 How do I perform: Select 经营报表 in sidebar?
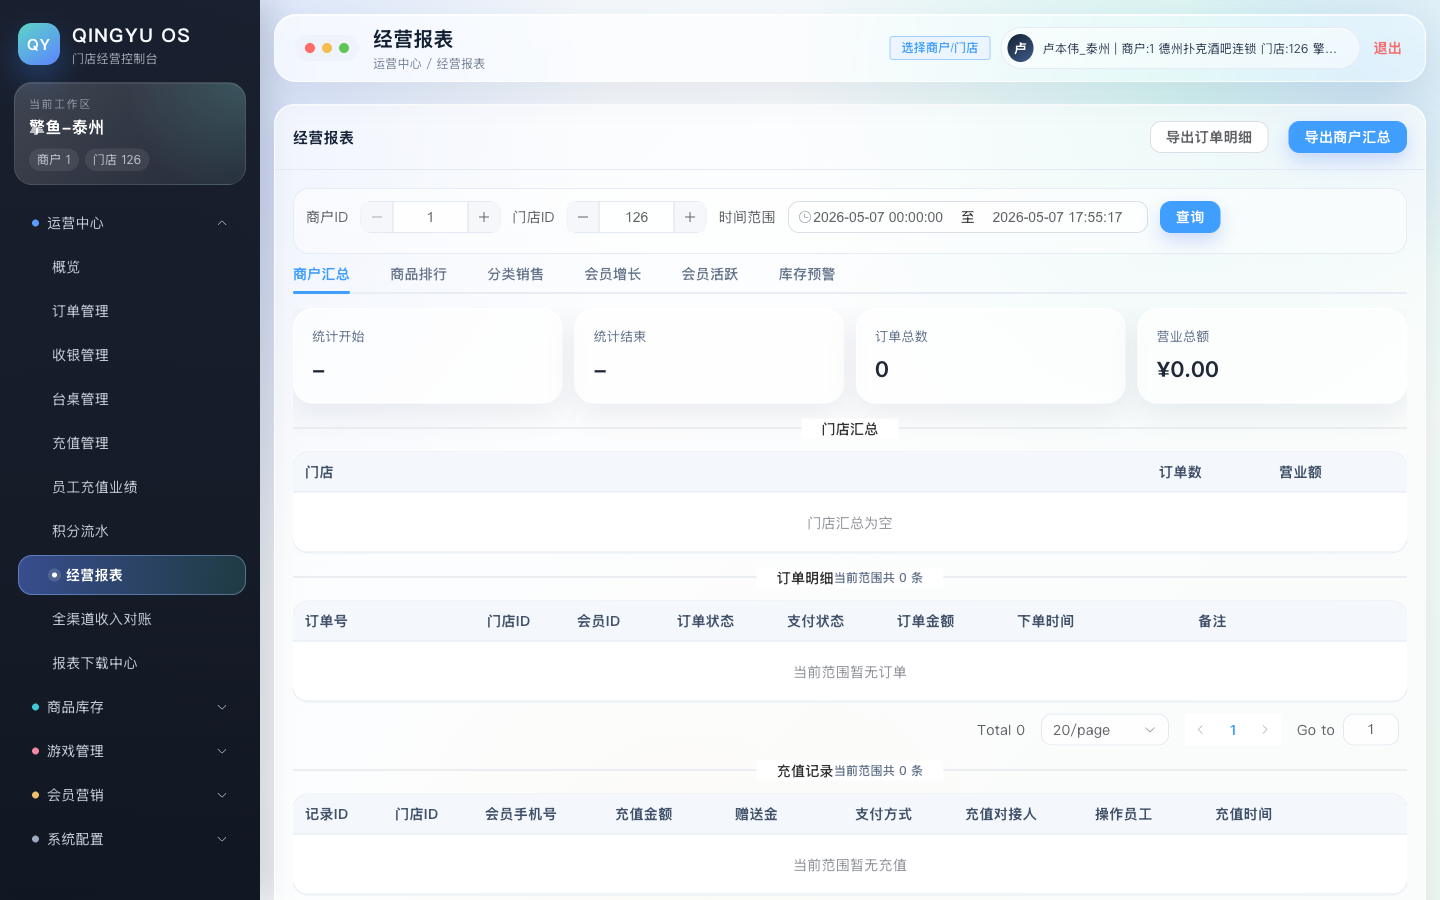(132, 575)
